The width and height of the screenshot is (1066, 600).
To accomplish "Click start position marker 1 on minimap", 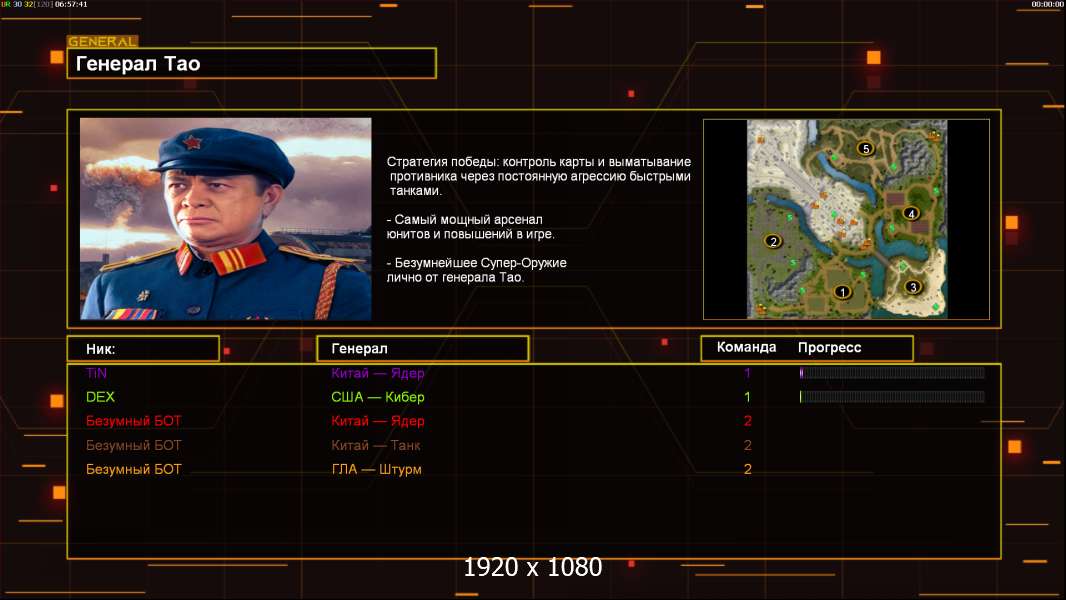I will pyautogui.click(x=842, y=292).
